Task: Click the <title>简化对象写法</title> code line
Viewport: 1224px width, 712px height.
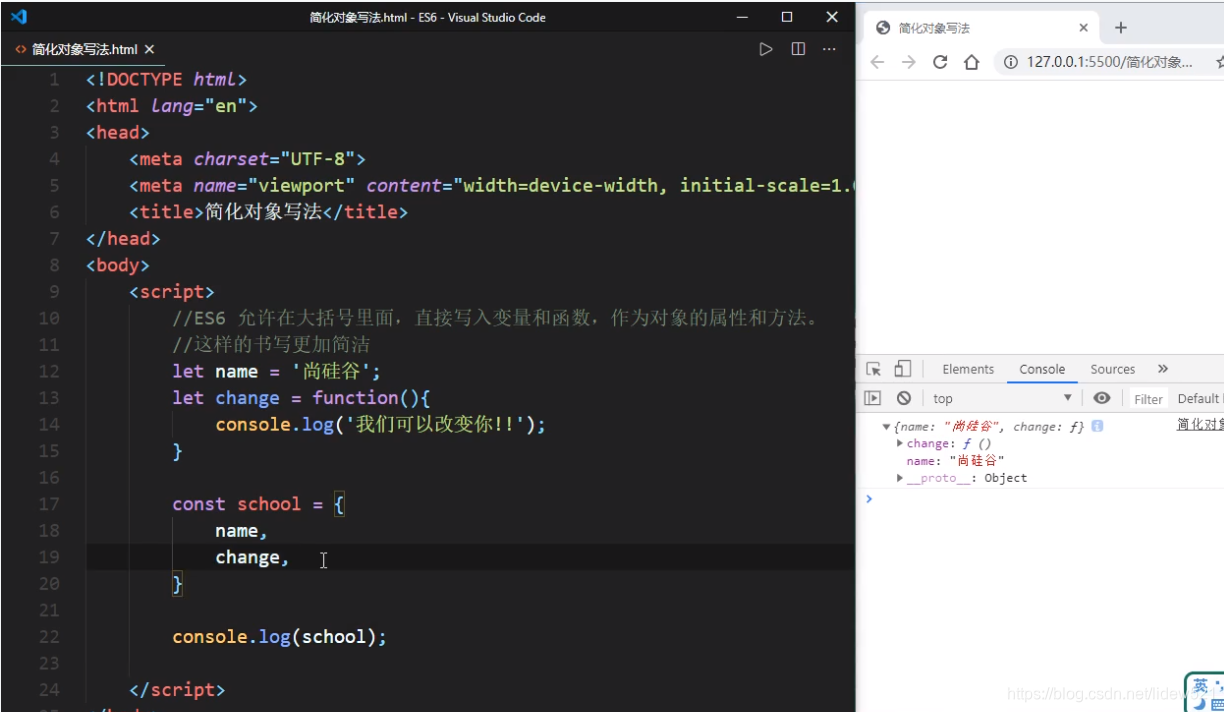Action: coord(269,212)
